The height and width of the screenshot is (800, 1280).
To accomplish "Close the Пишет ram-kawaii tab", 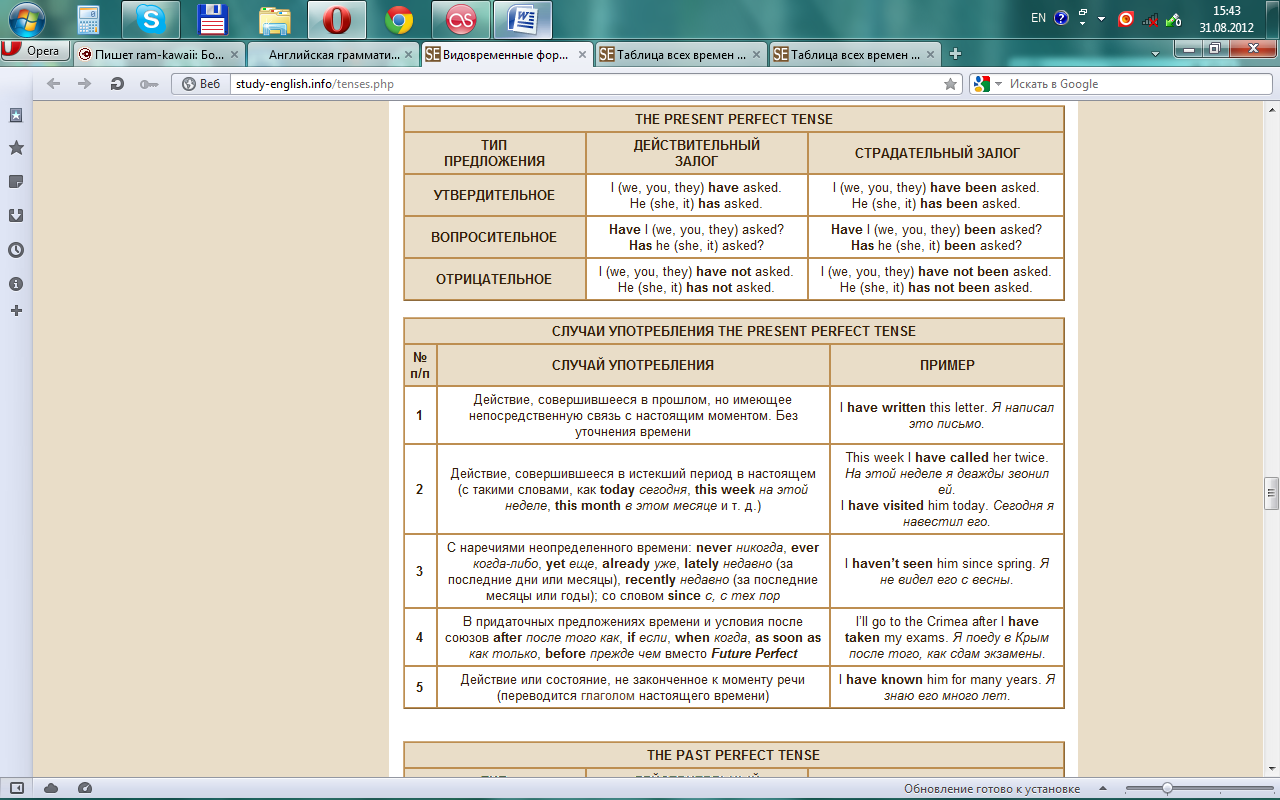I will [234, 55].
